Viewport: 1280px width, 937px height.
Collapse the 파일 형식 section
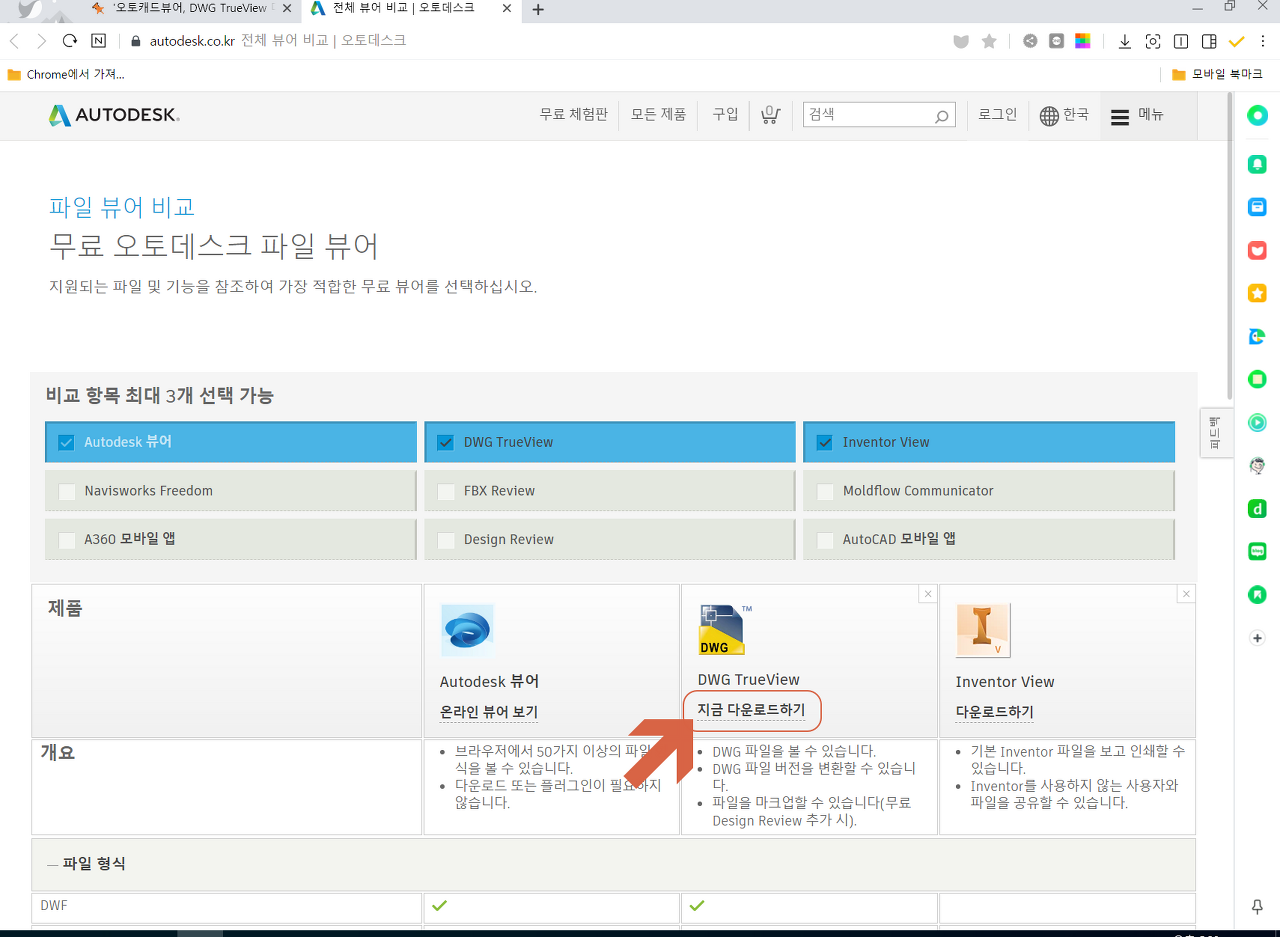tap(86, 864)
